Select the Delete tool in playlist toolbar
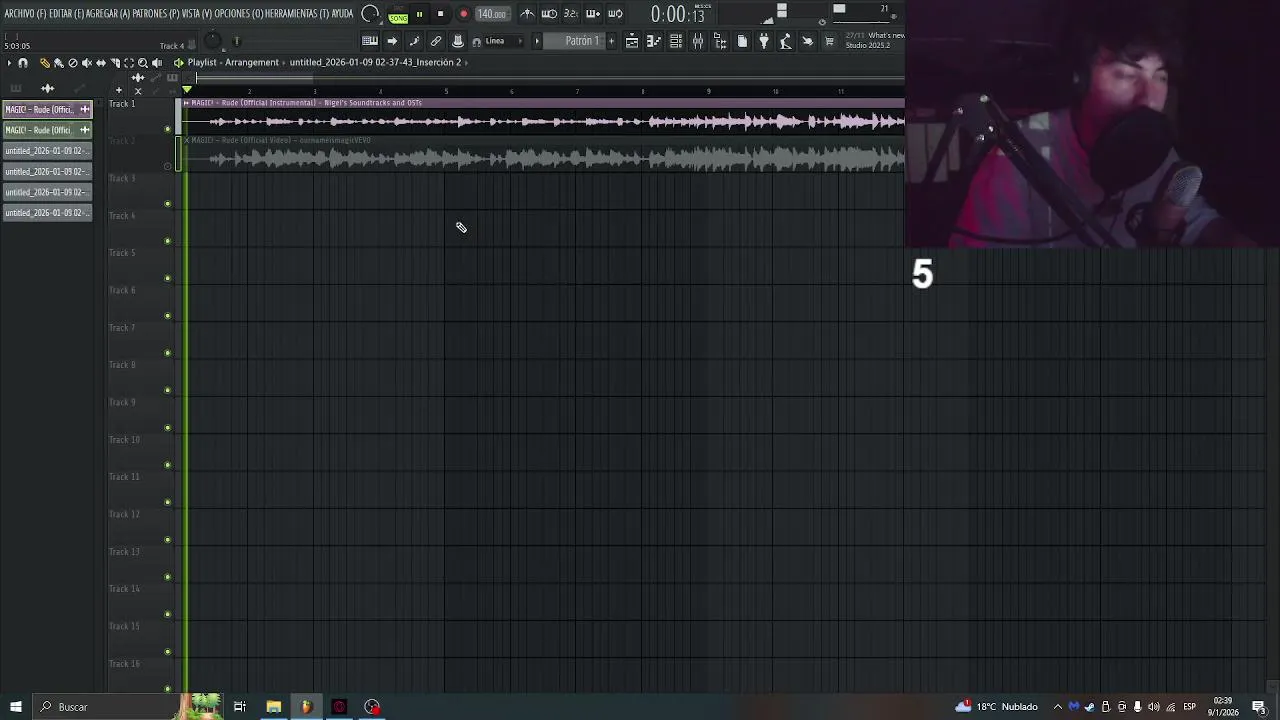 click(x=73, y=63)
